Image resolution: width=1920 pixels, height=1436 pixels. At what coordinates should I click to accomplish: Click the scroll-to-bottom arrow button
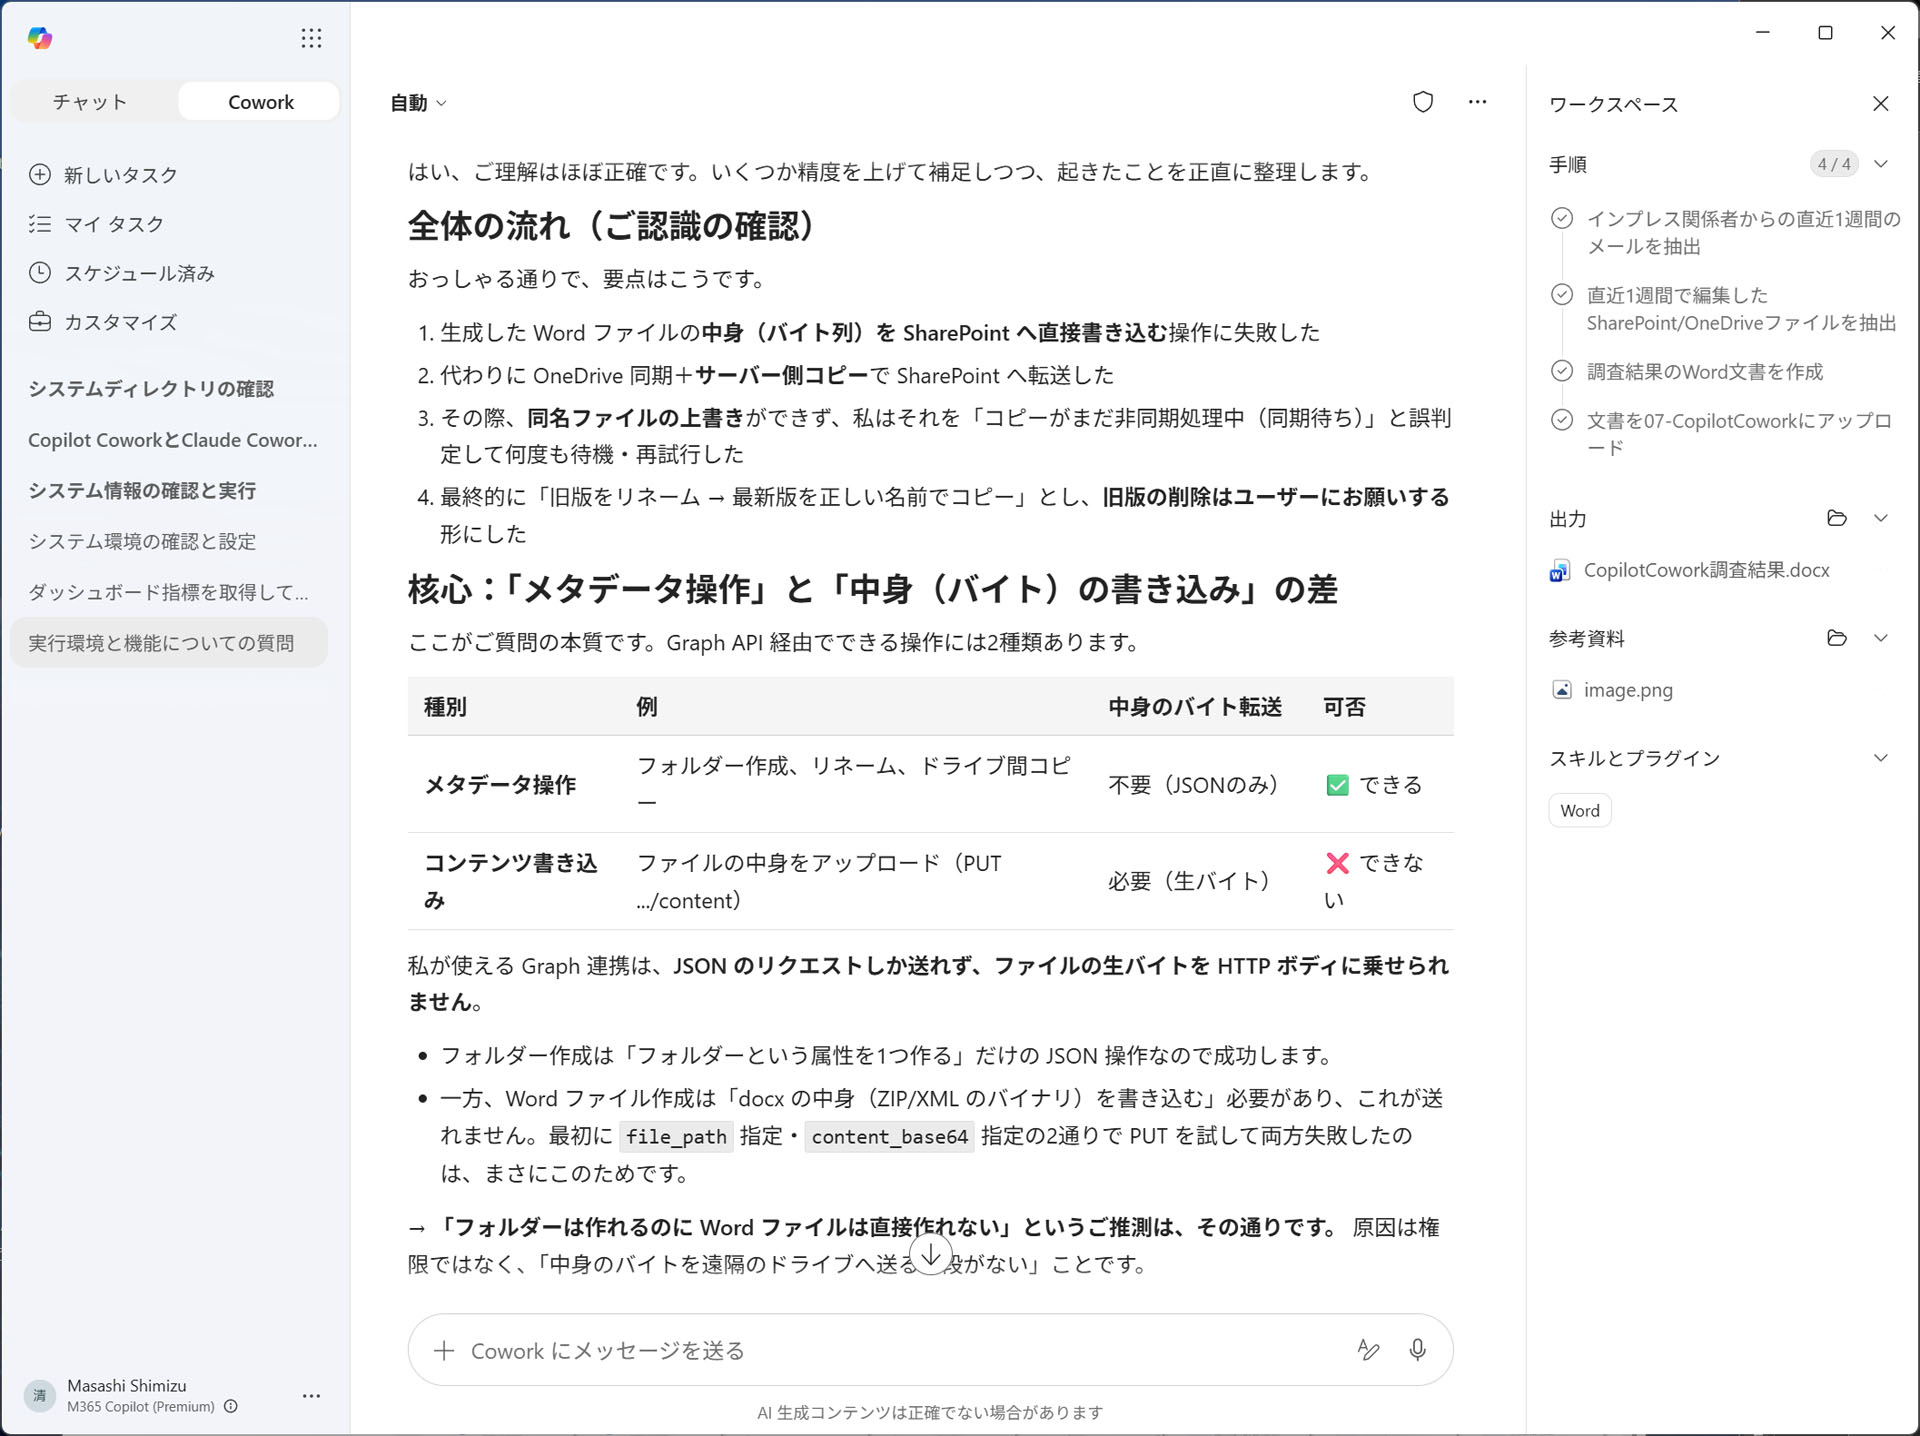coord(931,1254)
